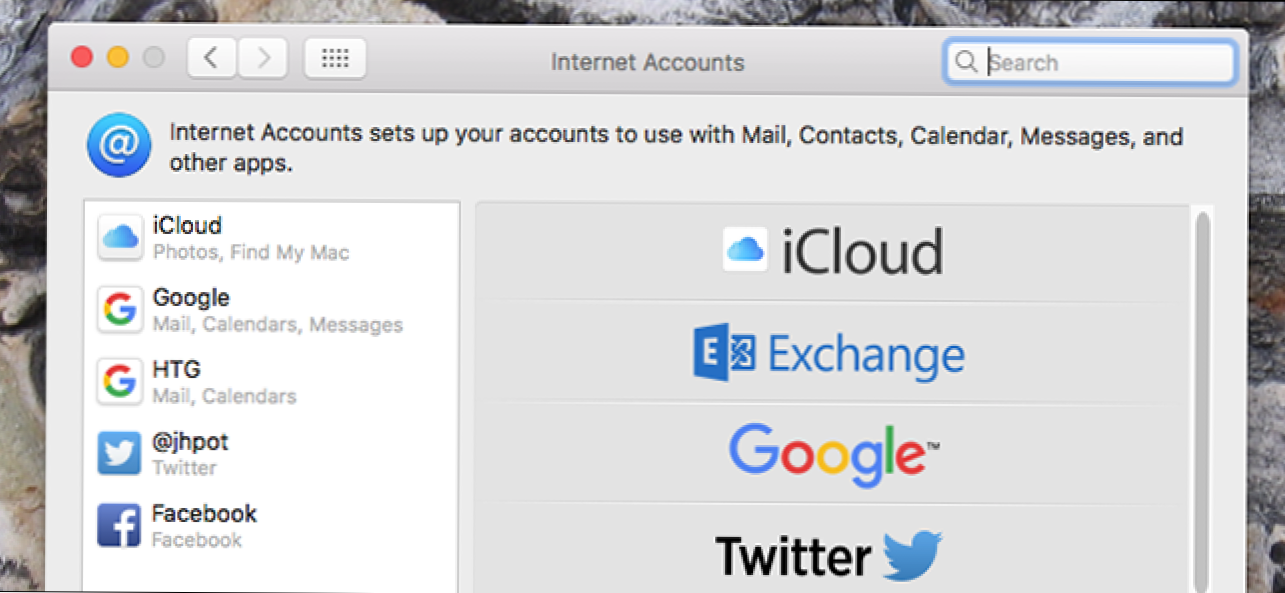Image resolution: width=1285 pixels, height=593 pixels.
Task: Click the Internet Accounts @ icon
Action: 119,146
